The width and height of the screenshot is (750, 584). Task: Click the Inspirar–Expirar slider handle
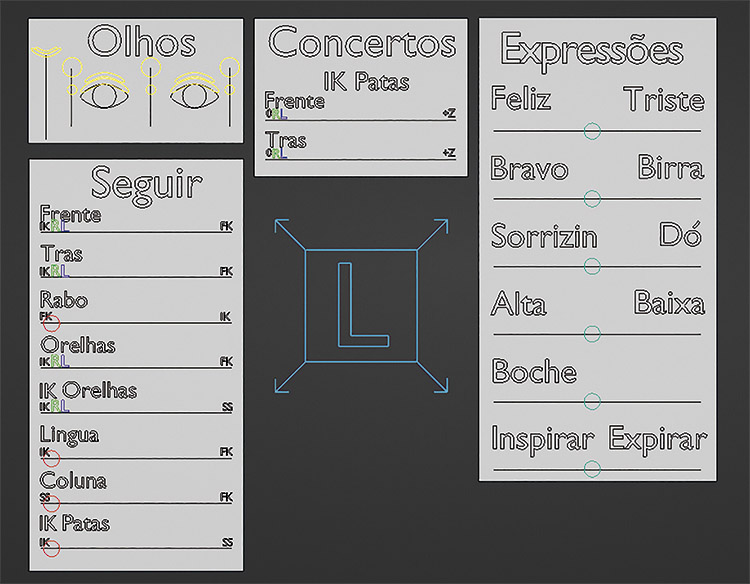click(x=592, y=468)
